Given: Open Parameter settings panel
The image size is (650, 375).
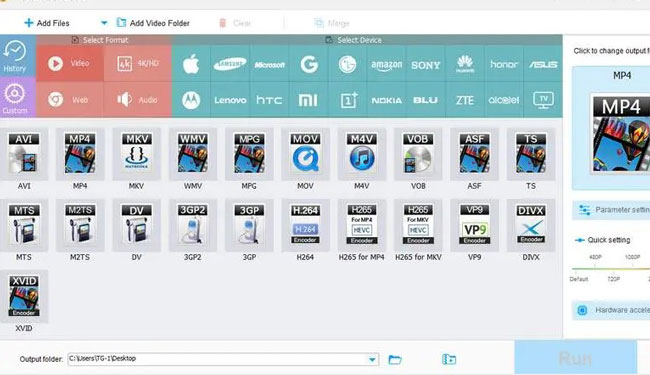Looking at the screenshot, I should [x=611, y=210].
